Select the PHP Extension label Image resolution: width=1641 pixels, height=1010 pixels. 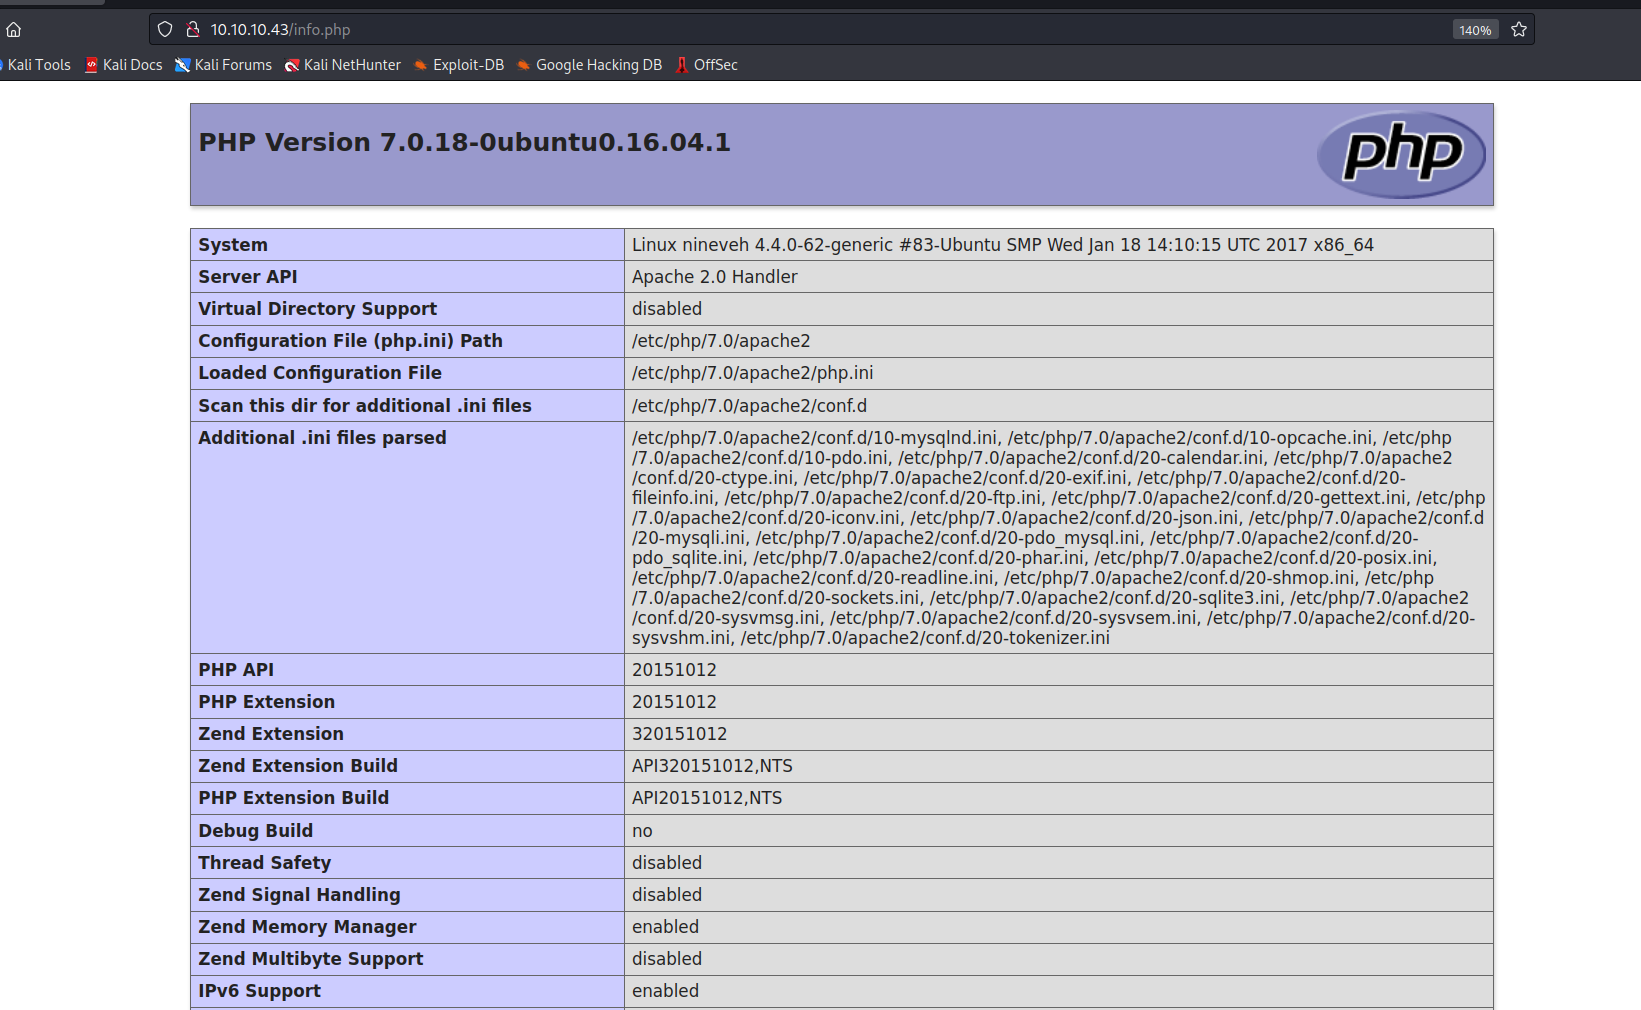coord(267,702)
